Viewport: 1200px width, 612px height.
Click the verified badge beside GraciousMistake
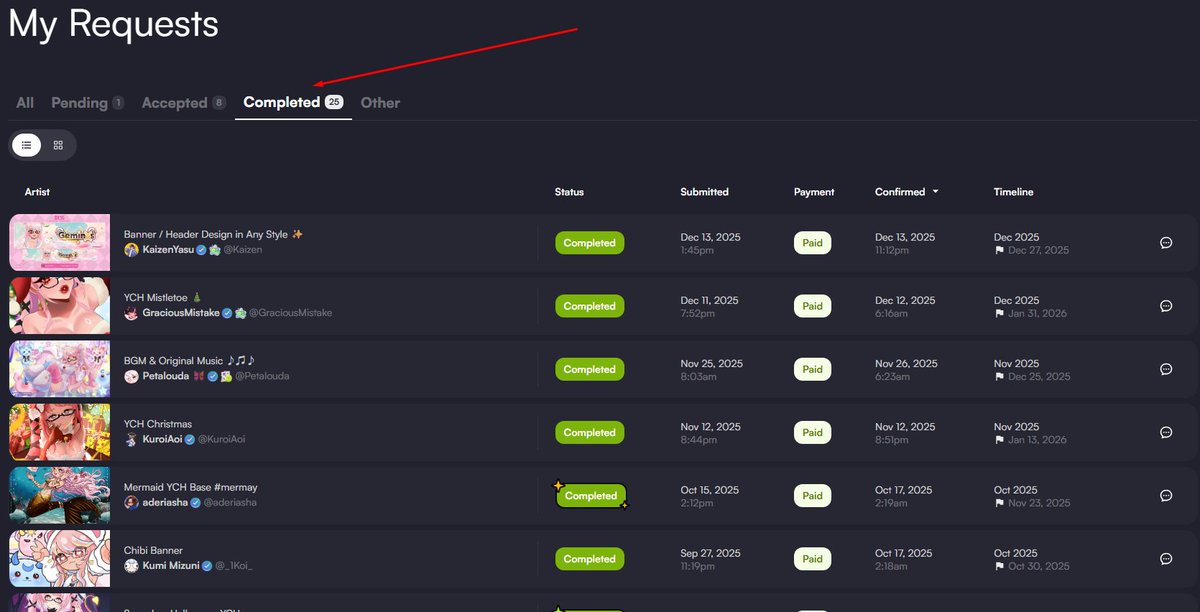[227, 313]
